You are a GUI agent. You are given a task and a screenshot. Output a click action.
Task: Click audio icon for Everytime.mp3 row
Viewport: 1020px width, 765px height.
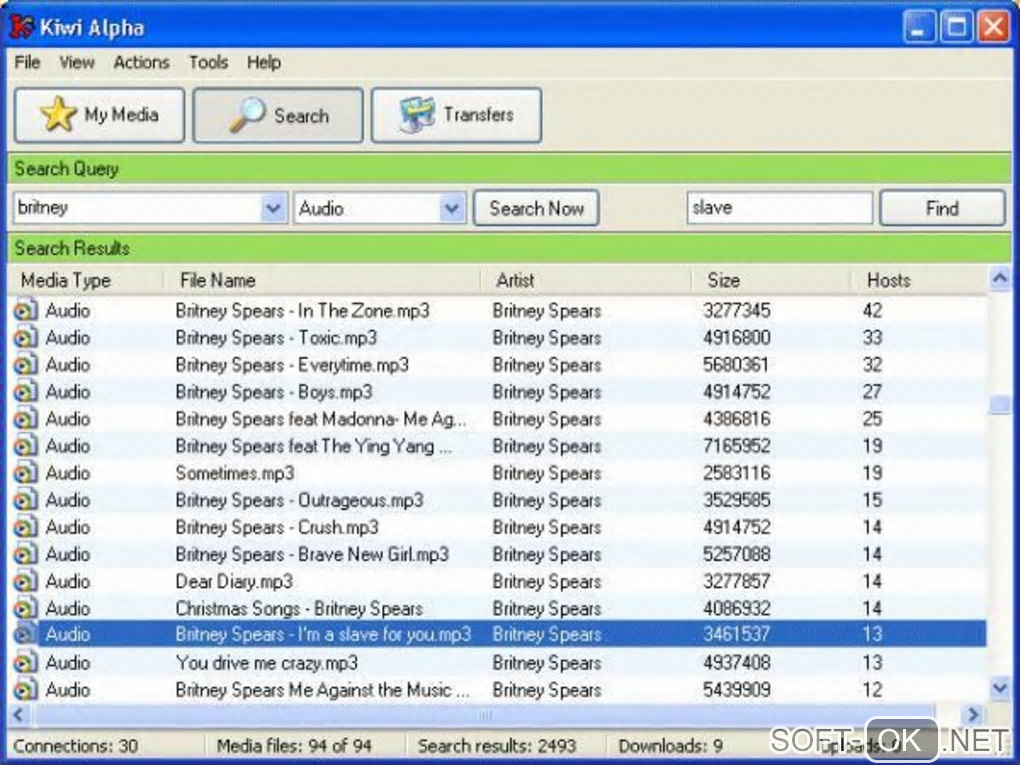[x=25, y=365]
